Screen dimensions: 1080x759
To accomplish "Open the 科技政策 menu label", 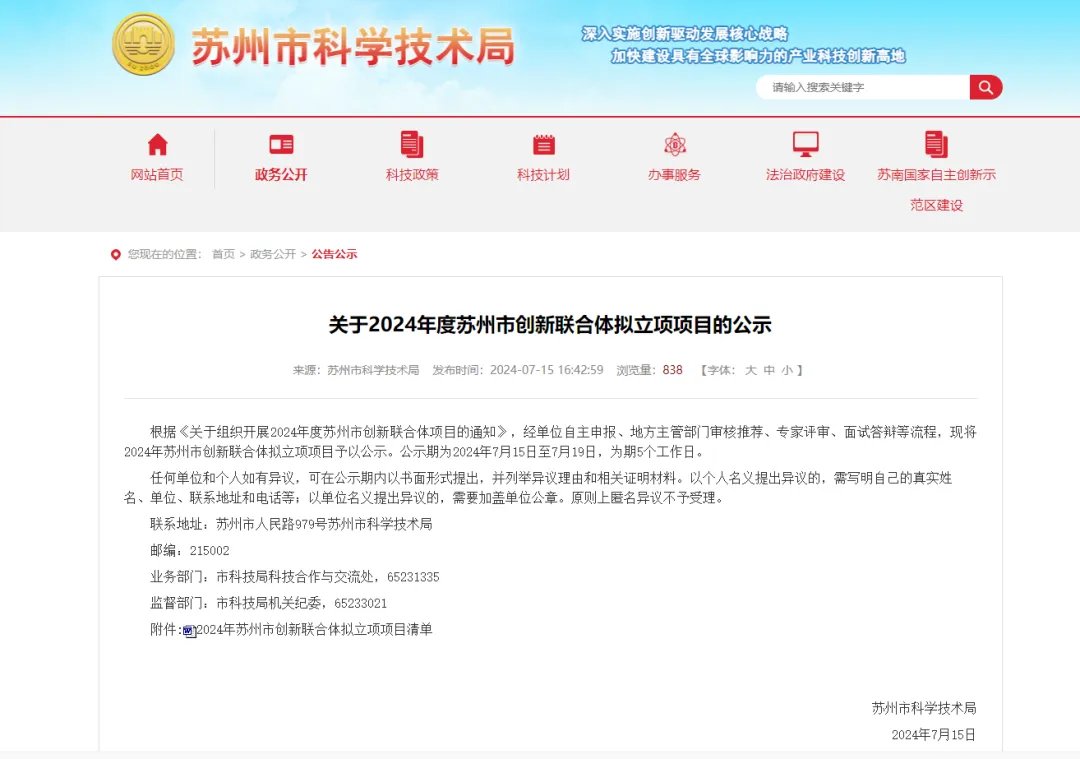I will 412,175.
